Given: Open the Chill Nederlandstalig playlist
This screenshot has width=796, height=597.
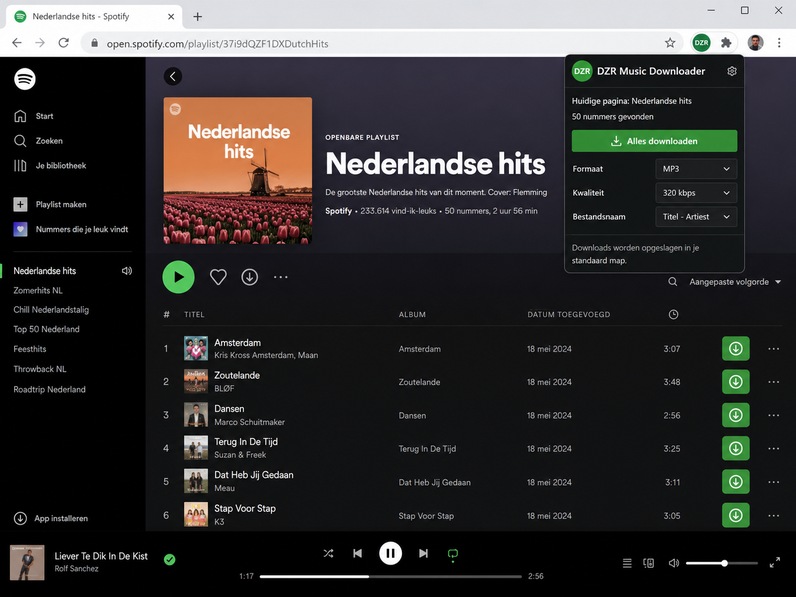Looking at the screenshot, I should pos(51,310).
